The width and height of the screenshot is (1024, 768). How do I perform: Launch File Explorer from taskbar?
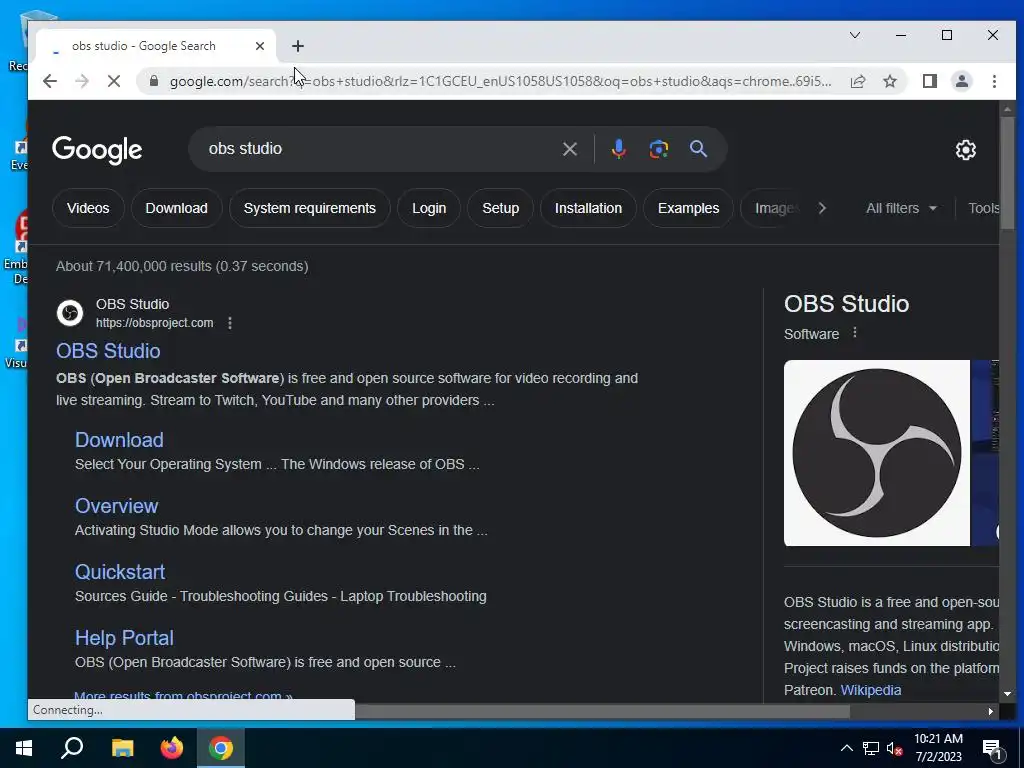pos(122,748)
